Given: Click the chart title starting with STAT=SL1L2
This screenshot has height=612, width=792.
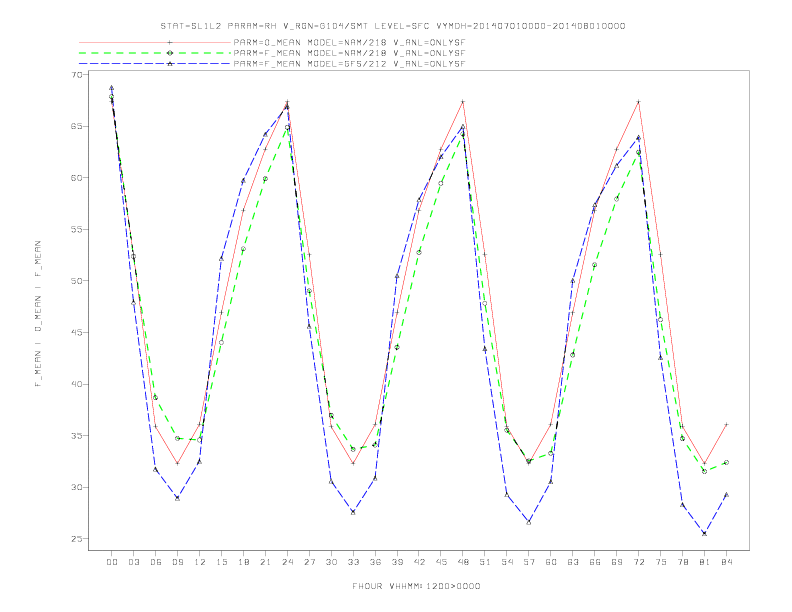Looking at the screenshot, I should coord(393,26).
